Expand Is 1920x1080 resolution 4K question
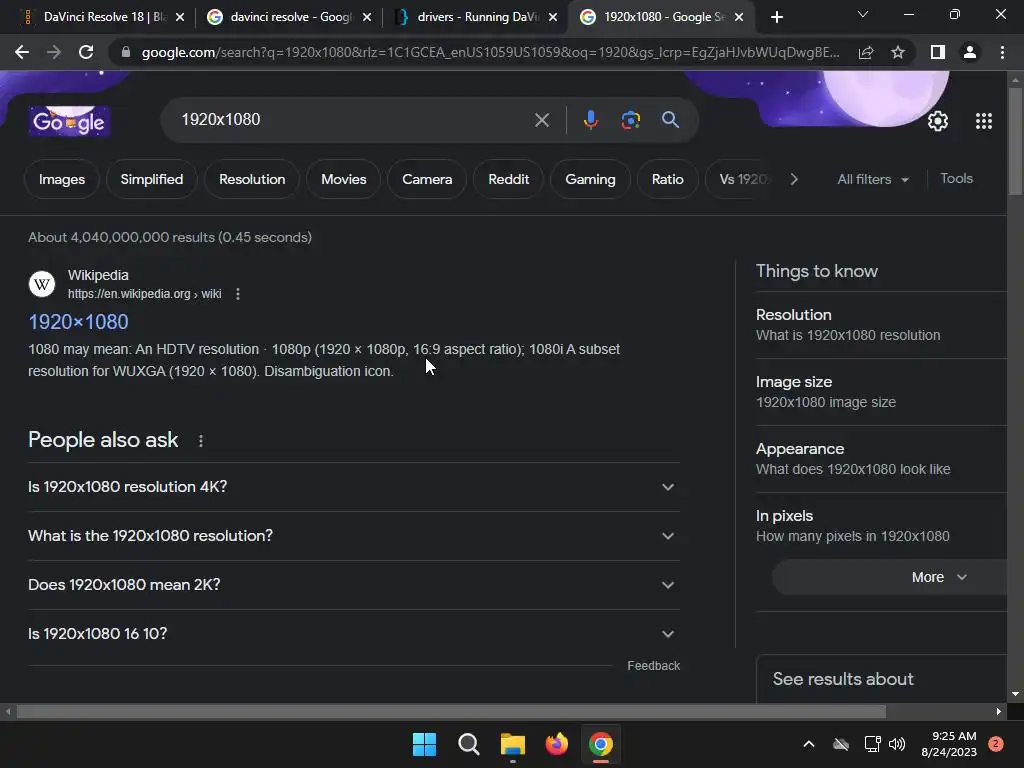1024x768 pixels. (x=354, y=487)
